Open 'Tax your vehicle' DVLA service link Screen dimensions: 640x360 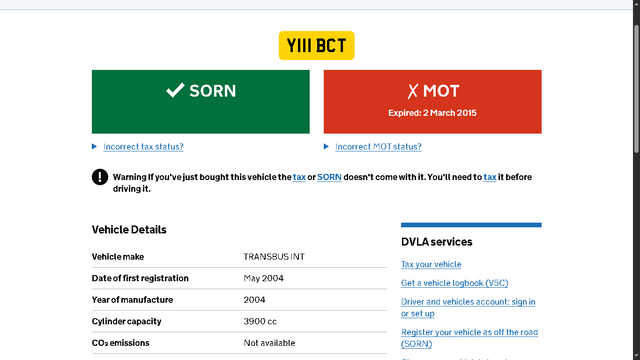[x=431, y=264]
